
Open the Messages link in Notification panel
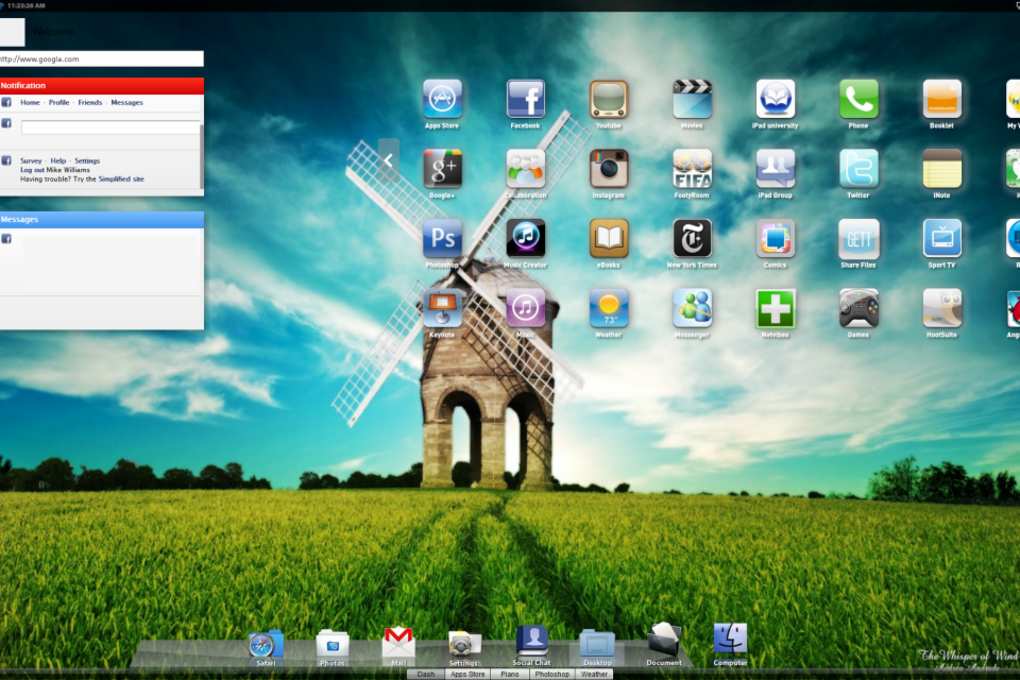pyautogui.click(x=127, y=102)
